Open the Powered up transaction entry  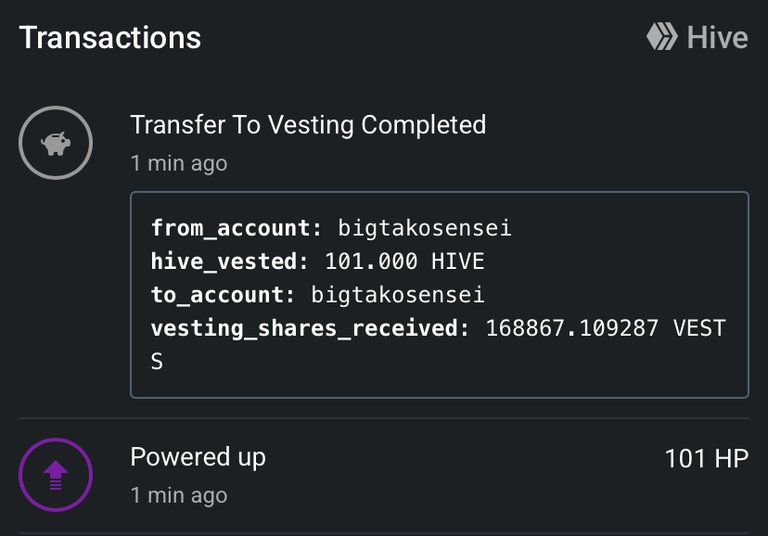pyautogui.click(x=384, y=475)
